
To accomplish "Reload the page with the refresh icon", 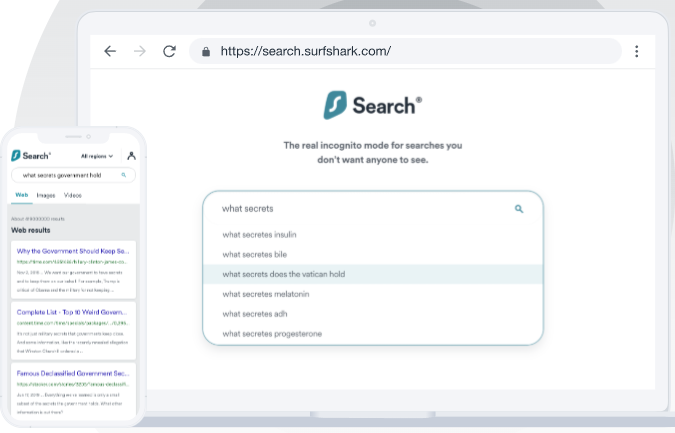I will (169, 51).
